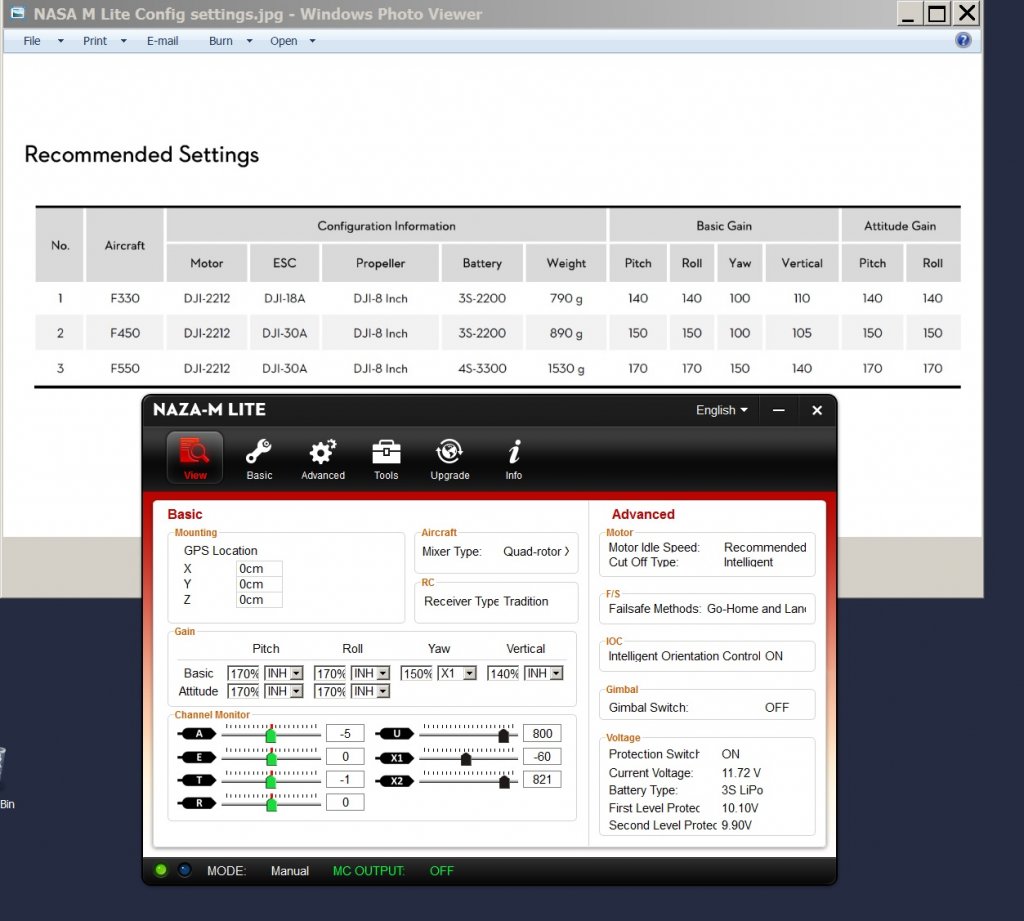This screenshot has height=921, width=1024.
Task: Click the Recommended motor idle speed value
Action: coord(765,547)
